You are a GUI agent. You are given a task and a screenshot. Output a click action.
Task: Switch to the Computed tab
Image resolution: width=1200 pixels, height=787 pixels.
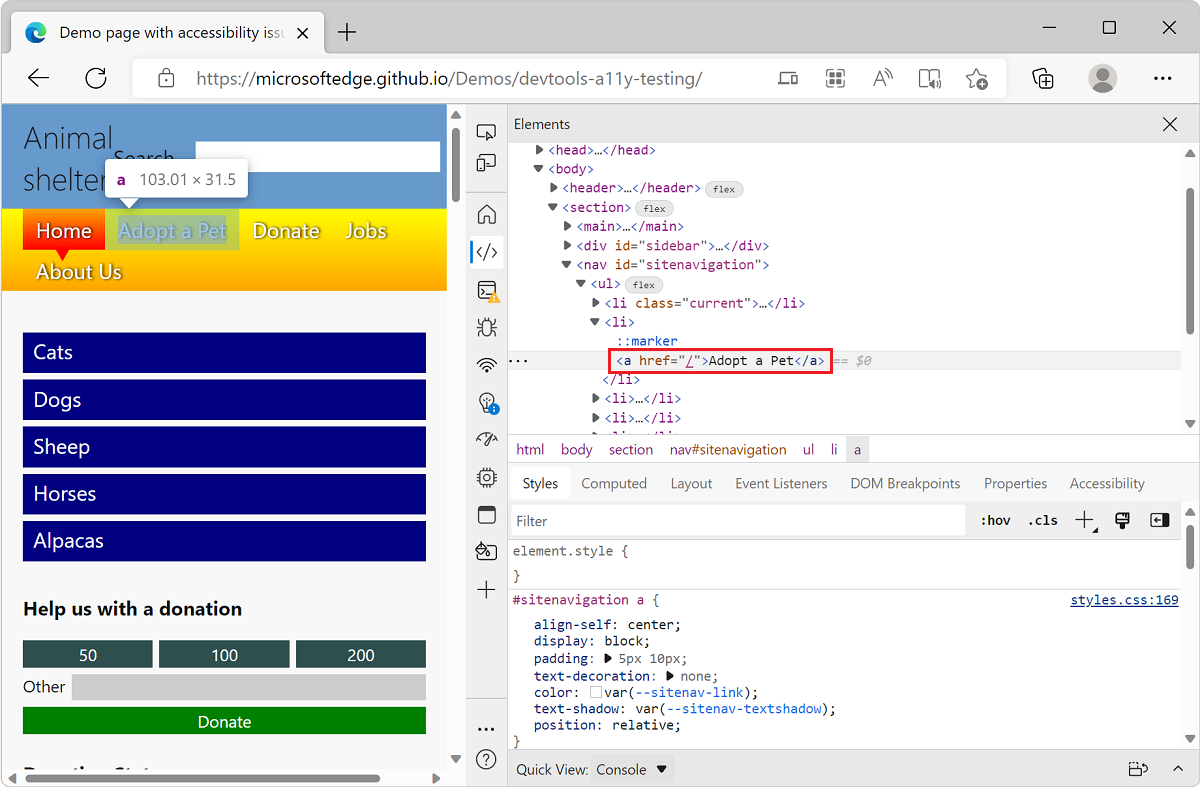[x=613, y=483]
